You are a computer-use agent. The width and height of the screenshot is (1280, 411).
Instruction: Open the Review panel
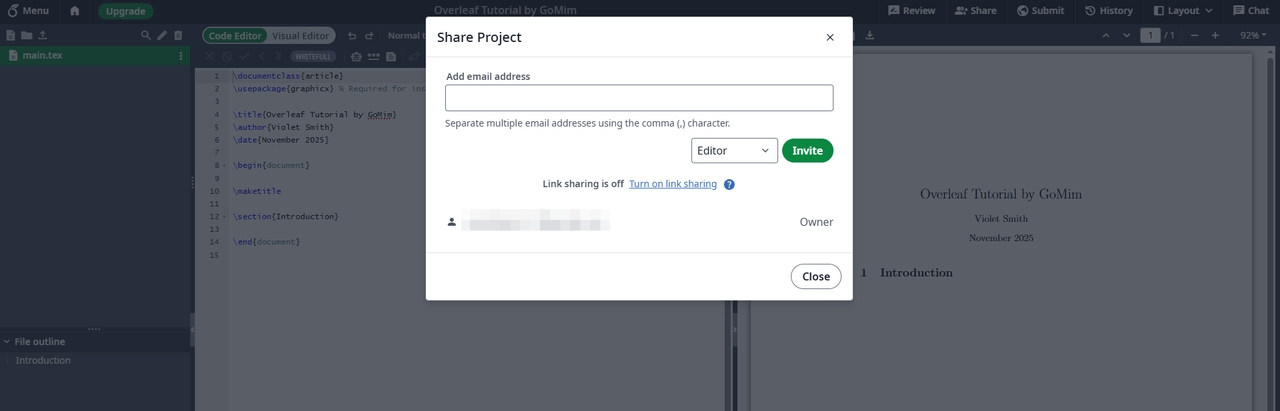coord(911,11)
